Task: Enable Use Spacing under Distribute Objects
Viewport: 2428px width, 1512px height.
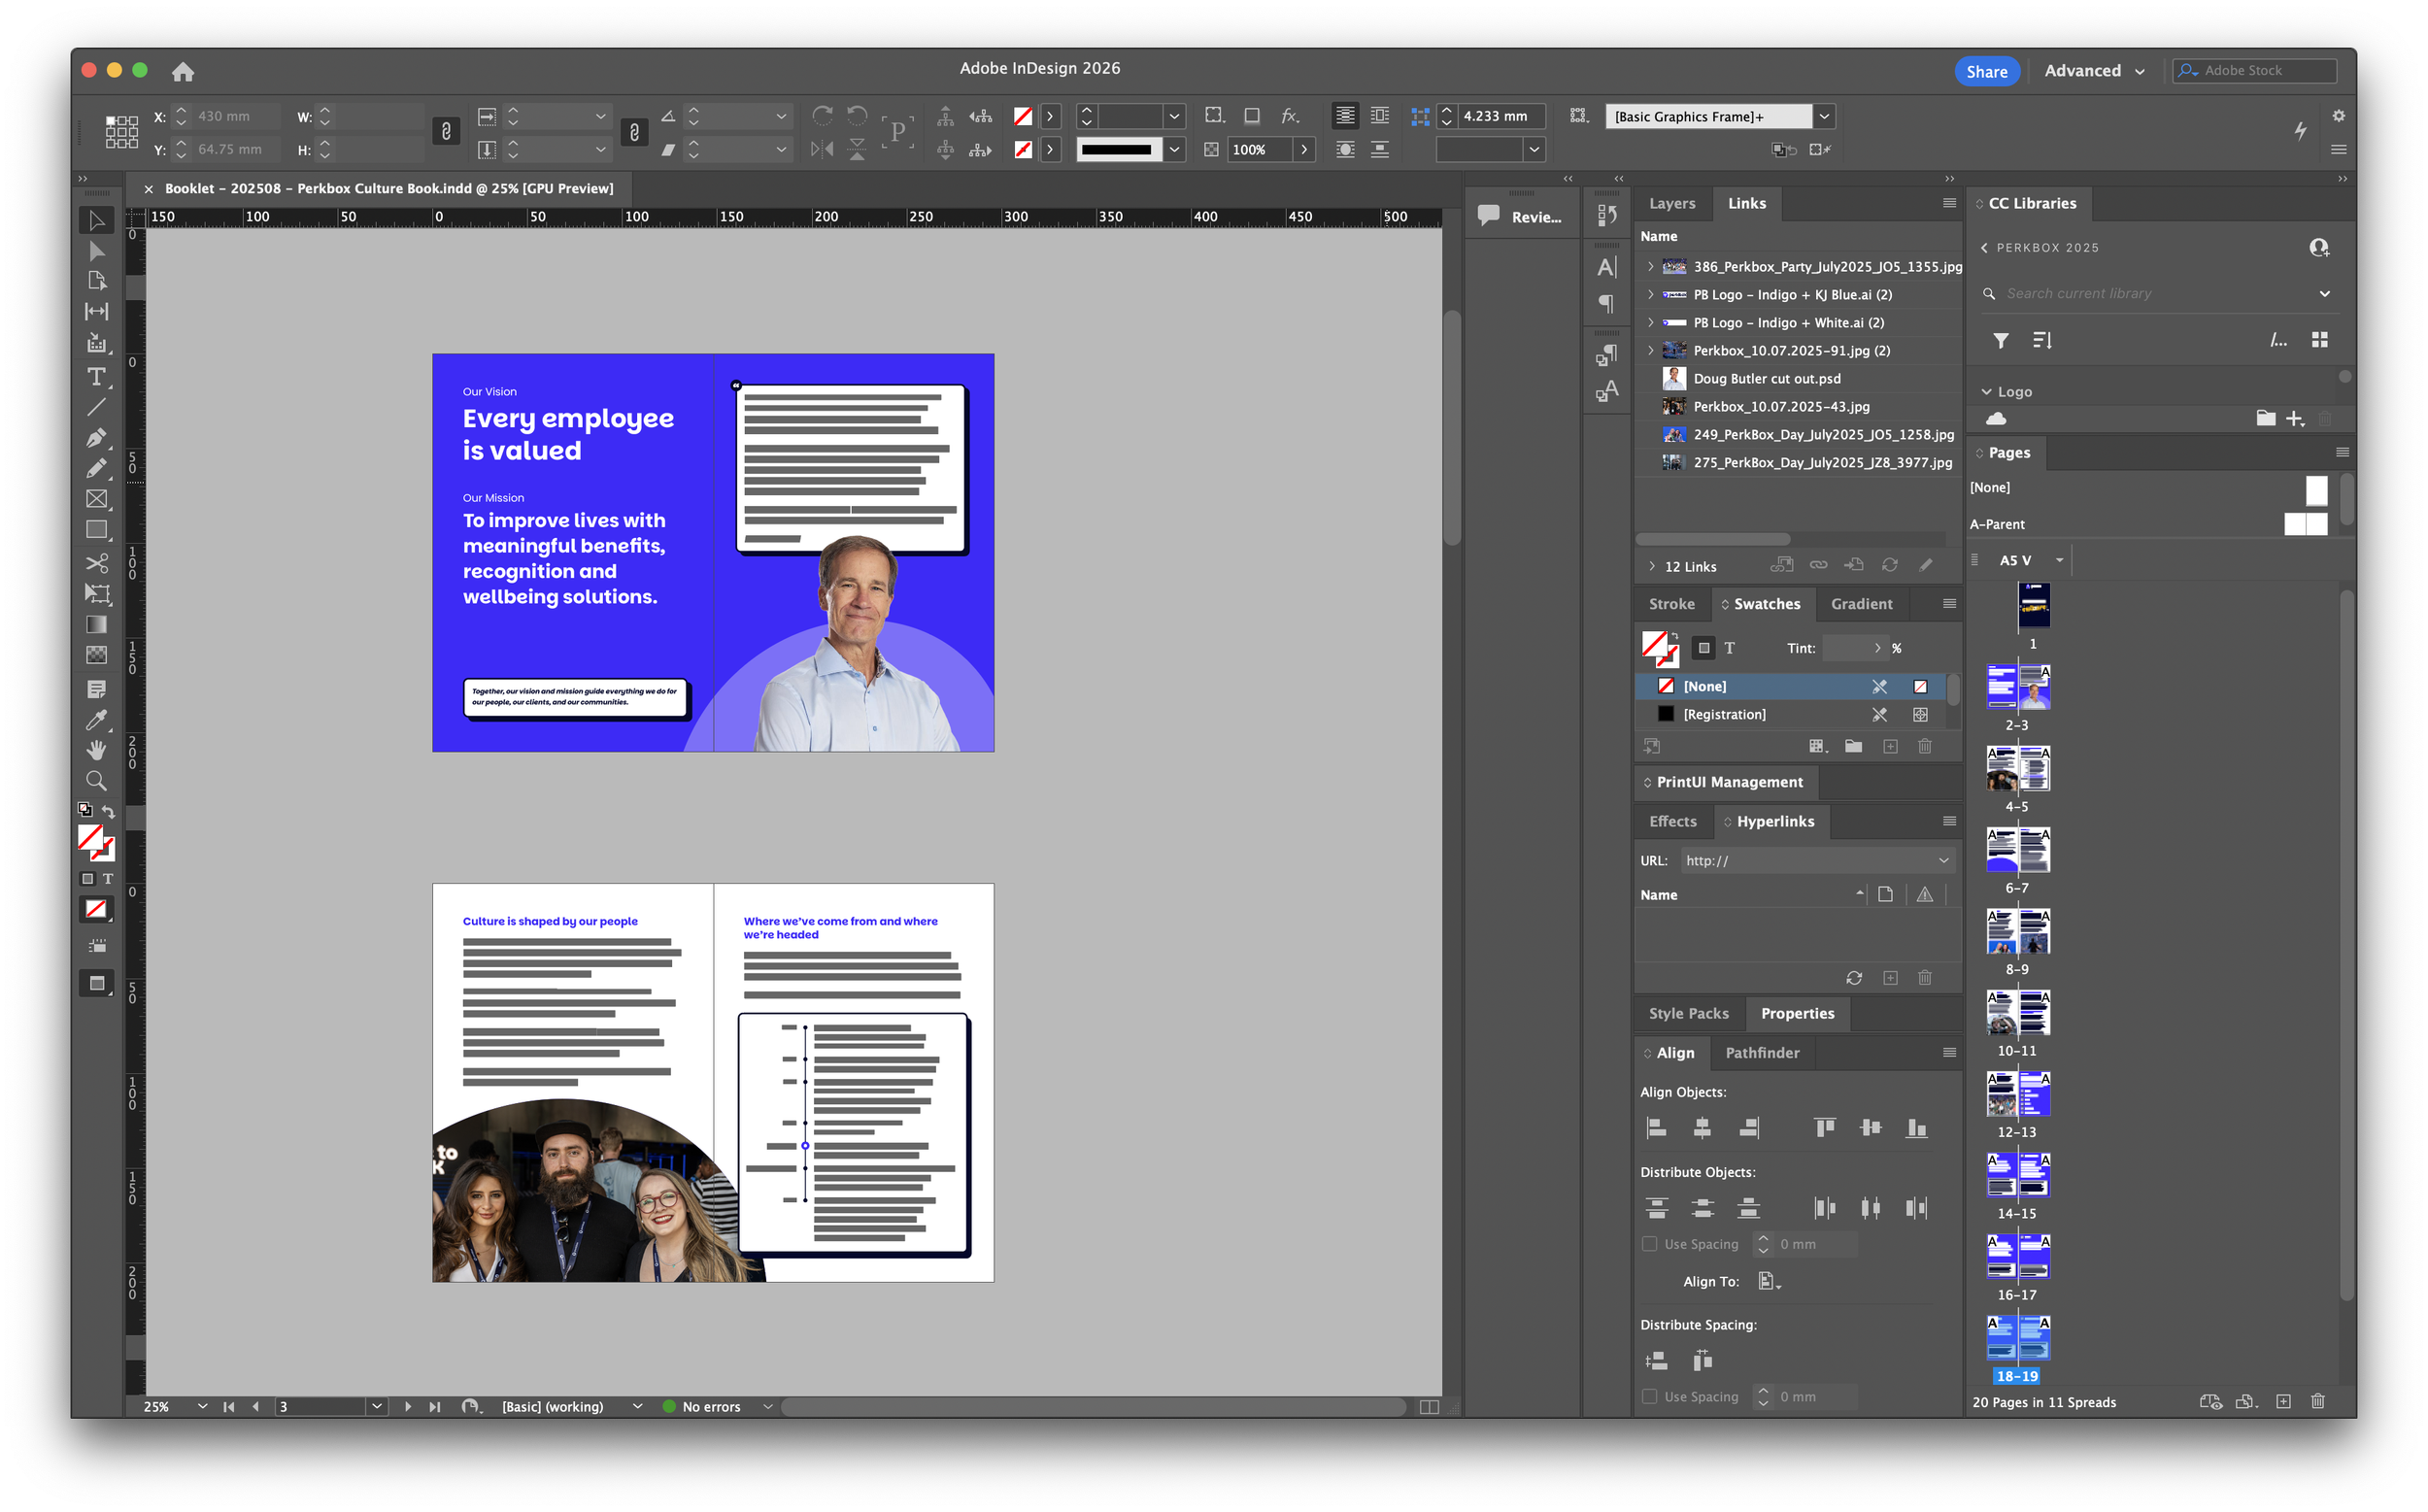Action: click(x=1650, y=1244)
